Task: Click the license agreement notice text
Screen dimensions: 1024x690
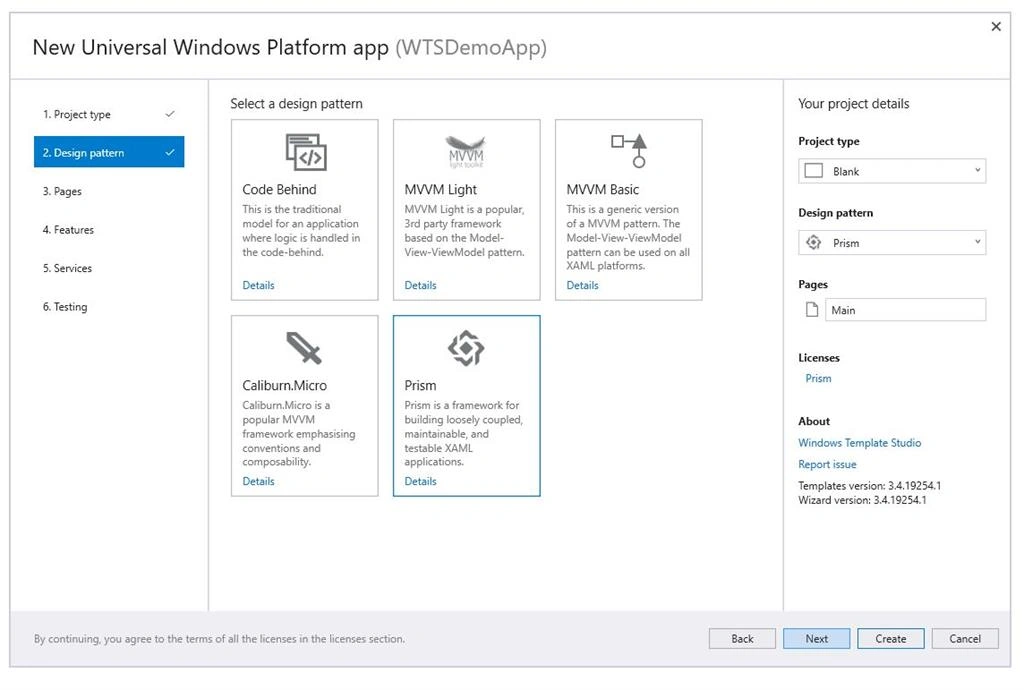Action: pyautogui.click(x=219, y=638)
